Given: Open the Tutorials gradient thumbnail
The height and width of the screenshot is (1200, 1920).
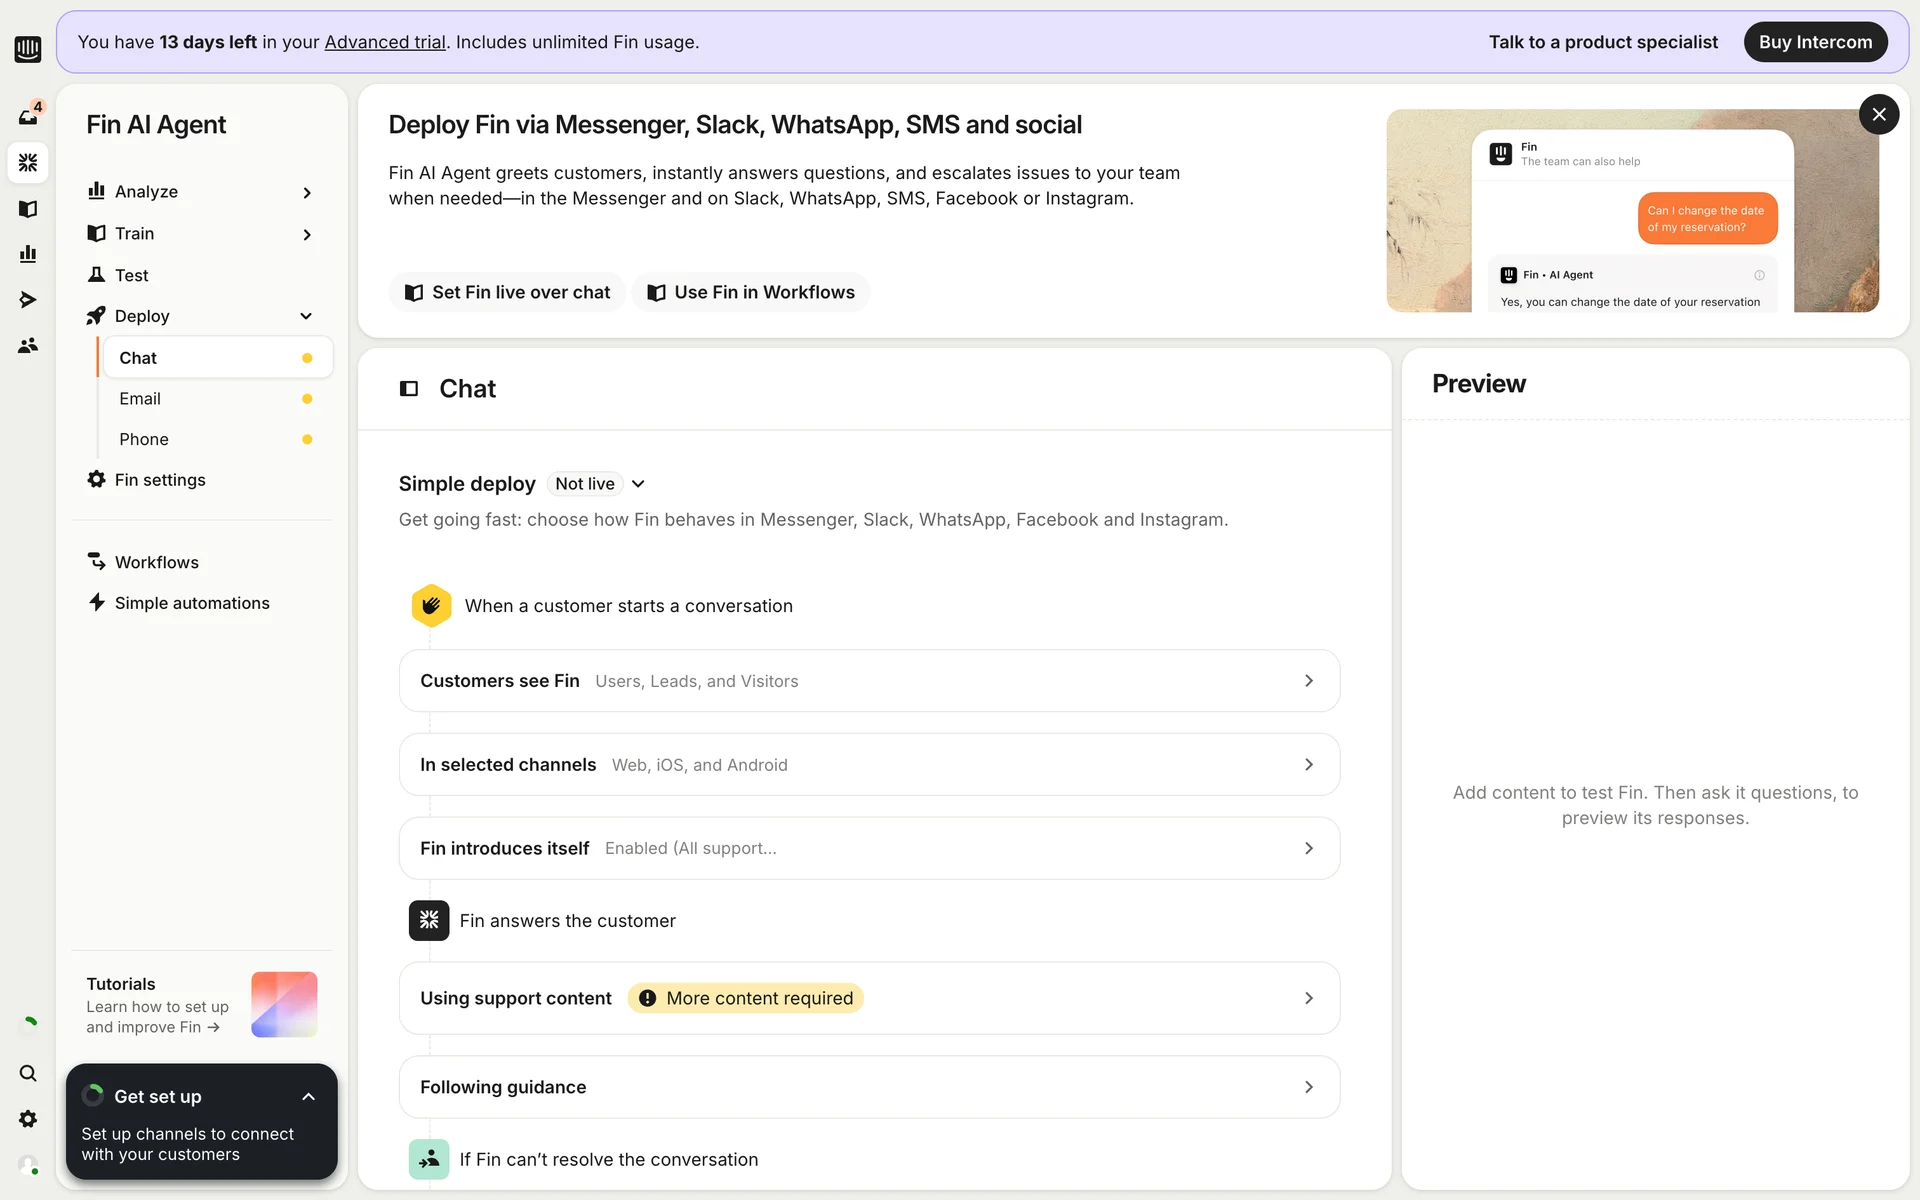Looking at the screenshot, I should click(284, 1004).
